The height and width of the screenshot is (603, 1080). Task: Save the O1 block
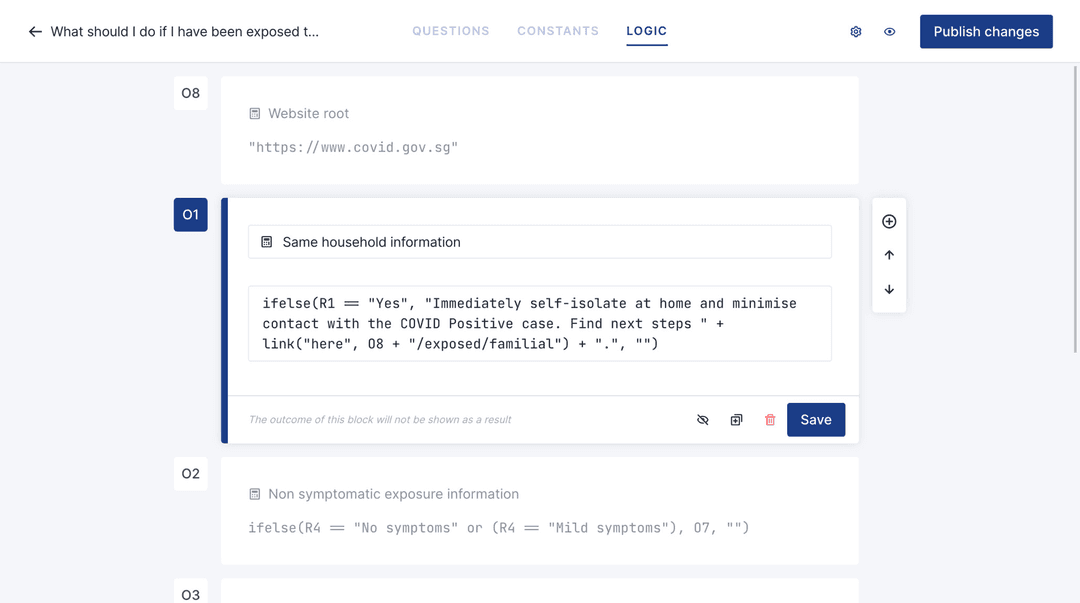coord(816,420)
